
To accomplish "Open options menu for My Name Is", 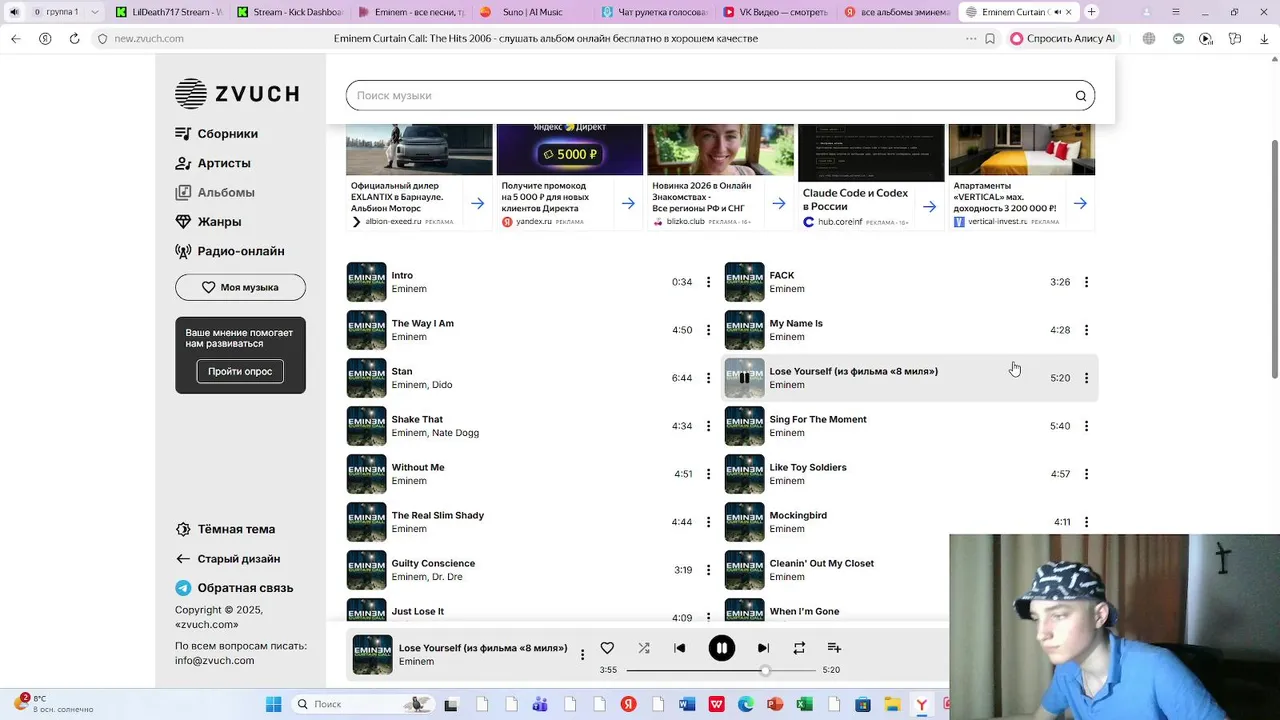I will [x=1086, y=330].
